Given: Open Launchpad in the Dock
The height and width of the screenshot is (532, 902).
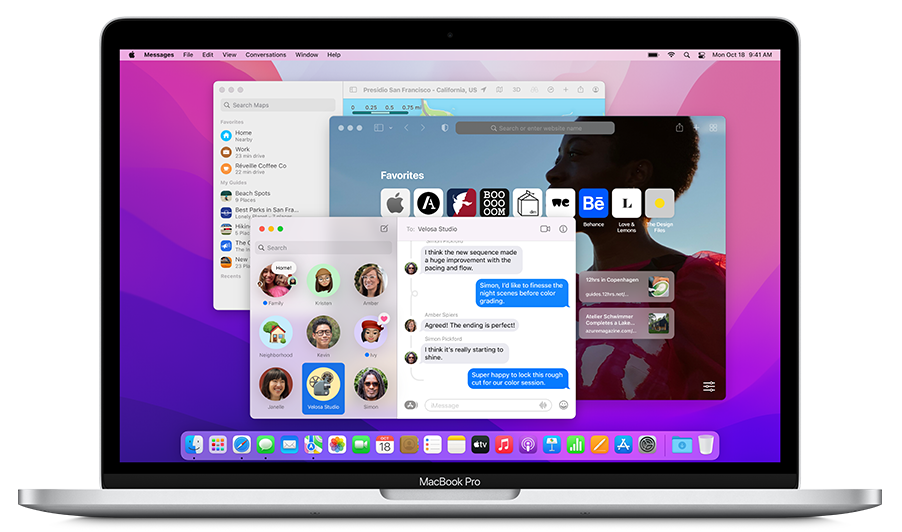Looking at the screenshot, I should pyautogui.click(x=217, y=445).
